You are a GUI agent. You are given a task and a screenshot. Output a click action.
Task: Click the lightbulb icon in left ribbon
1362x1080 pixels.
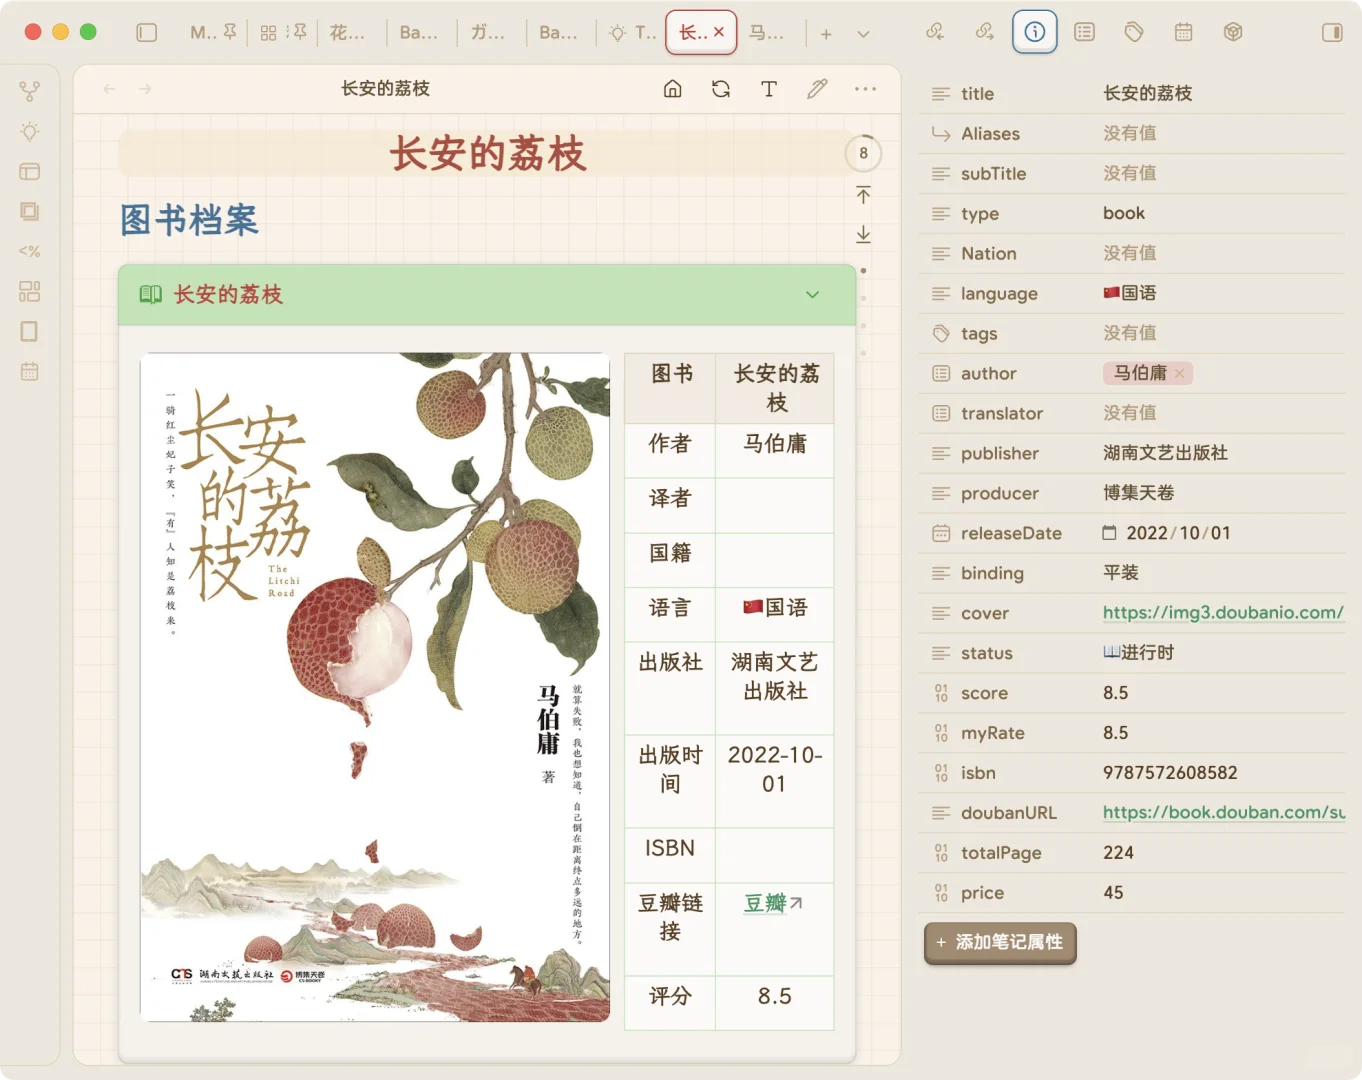(30, 132)
